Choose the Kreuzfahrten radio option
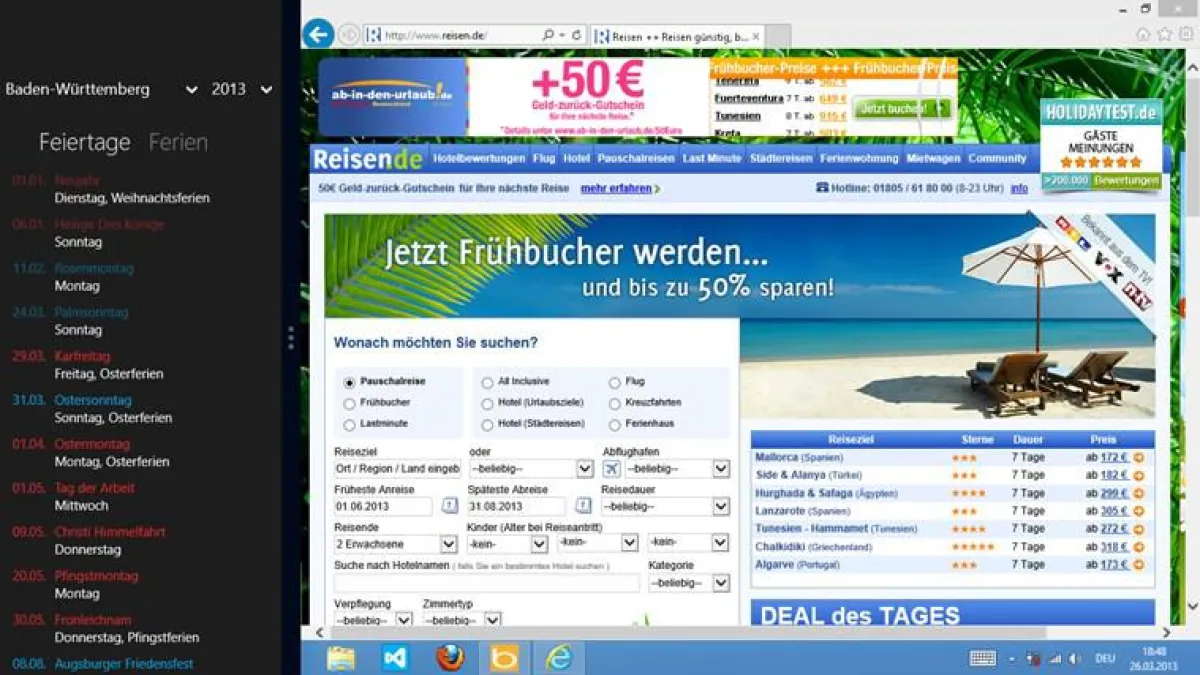Screen dimensions: 1200x675 point(613,404)
